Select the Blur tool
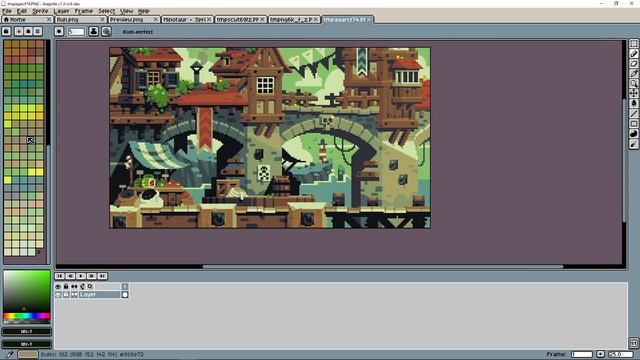Viewport: 640px width, 360px height. (633, 144)
